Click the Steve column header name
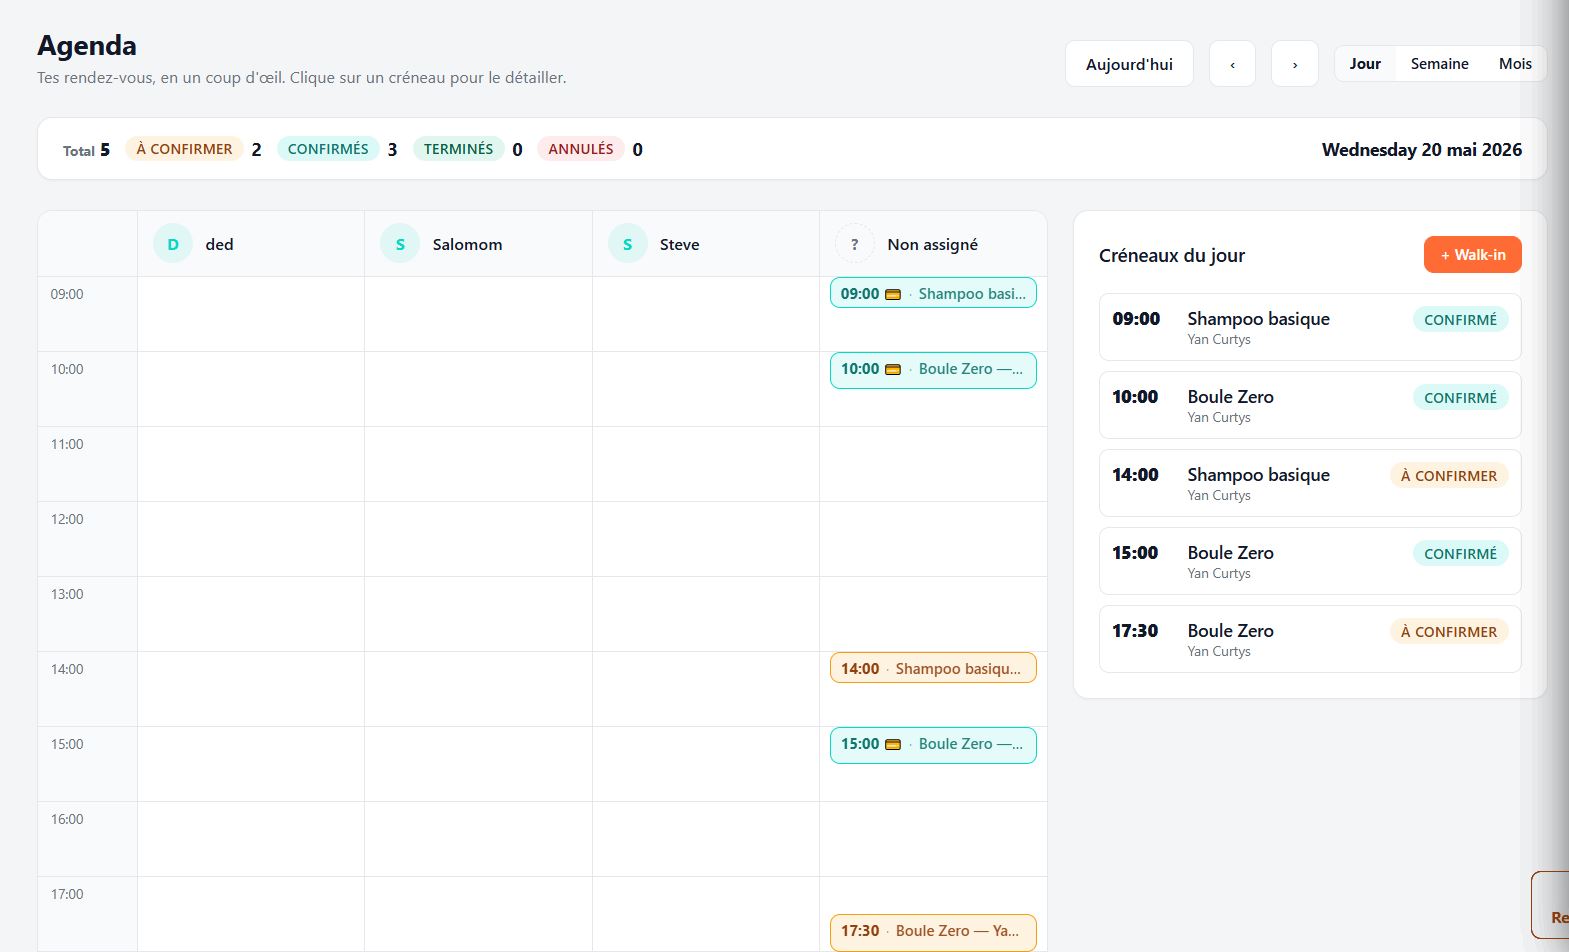Screen dimensions: 1569x952 tap(679, 244)
